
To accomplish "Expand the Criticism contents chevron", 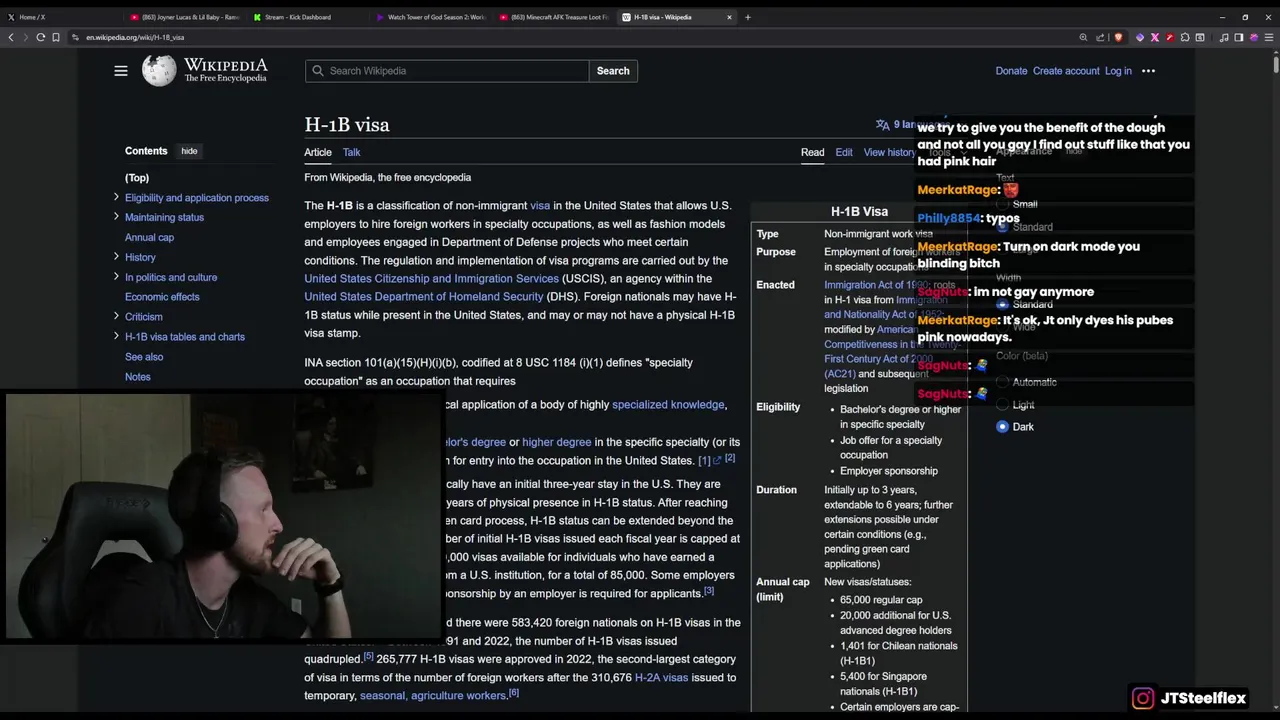I will 116,316.
